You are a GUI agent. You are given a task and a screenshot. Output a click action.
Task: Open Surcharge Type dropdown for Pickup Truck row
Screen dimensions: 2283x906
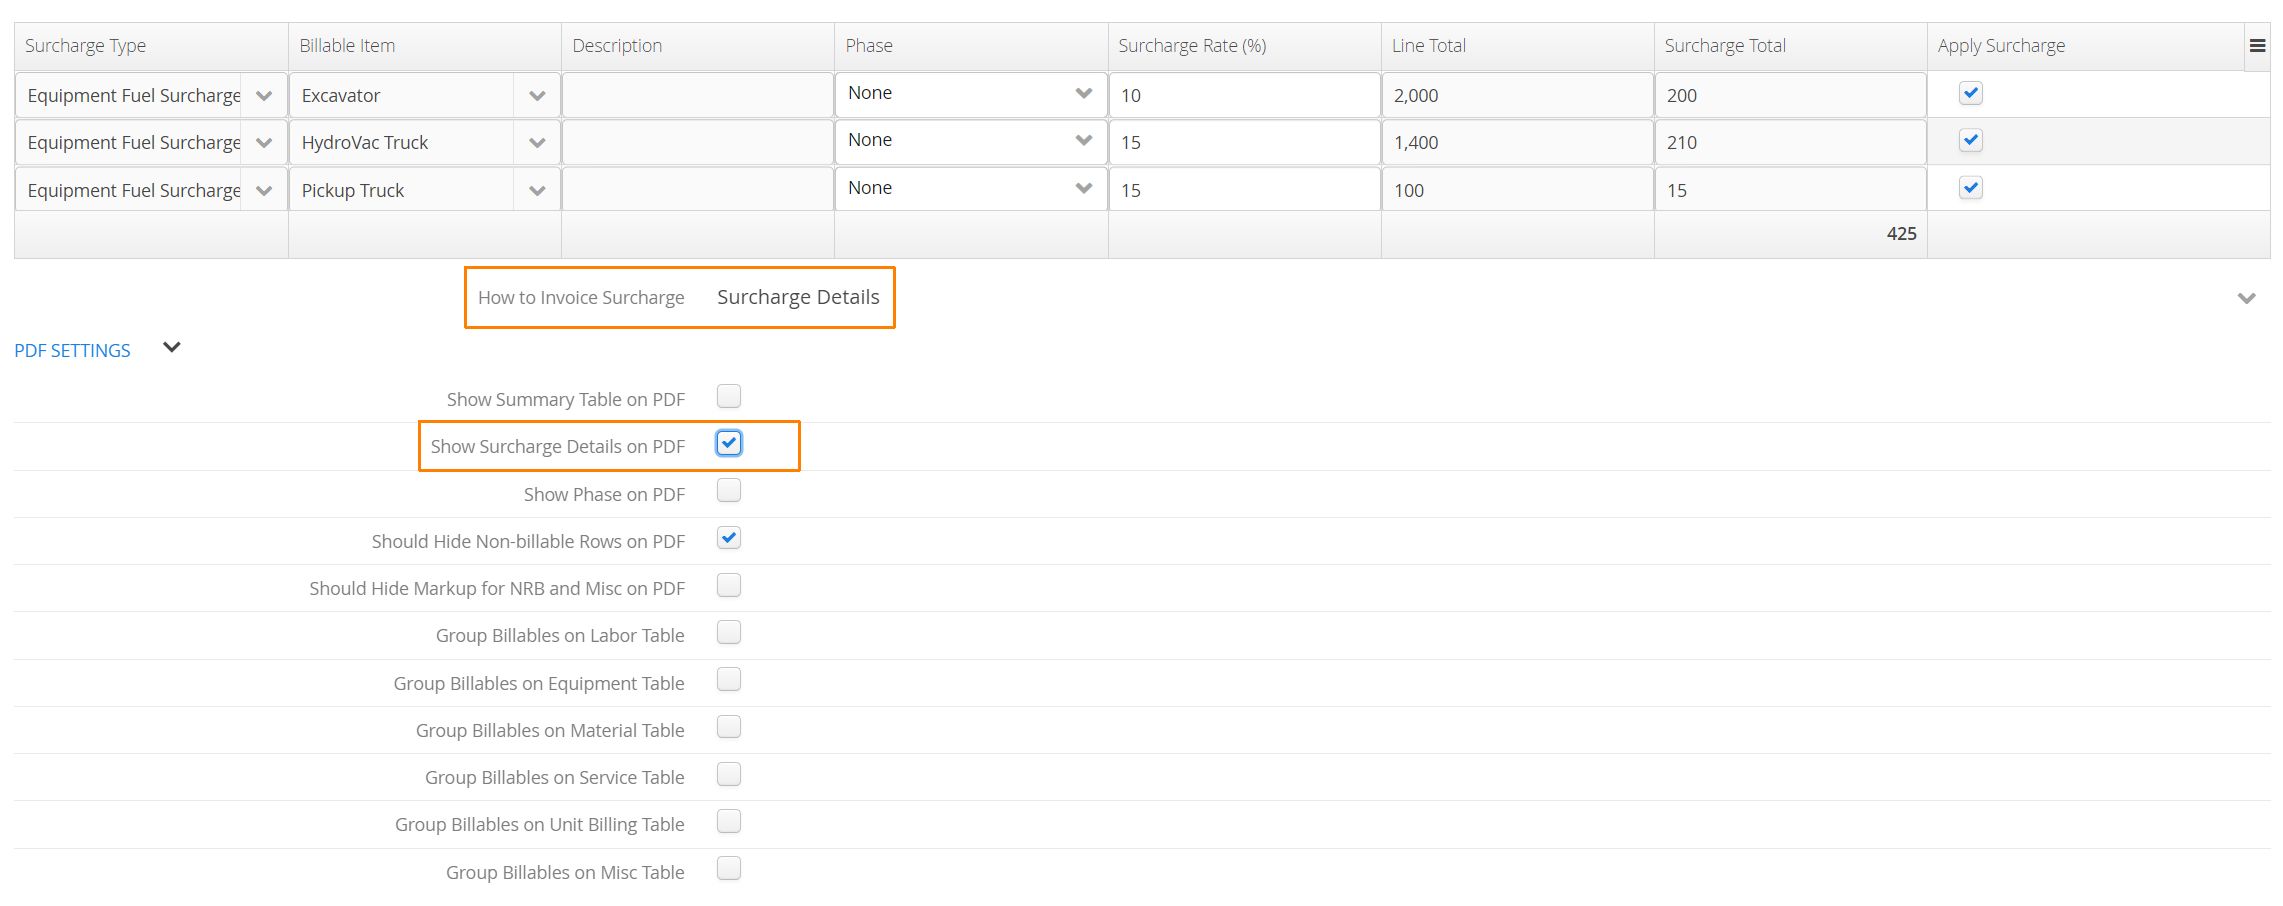click(x=264, y=190)
